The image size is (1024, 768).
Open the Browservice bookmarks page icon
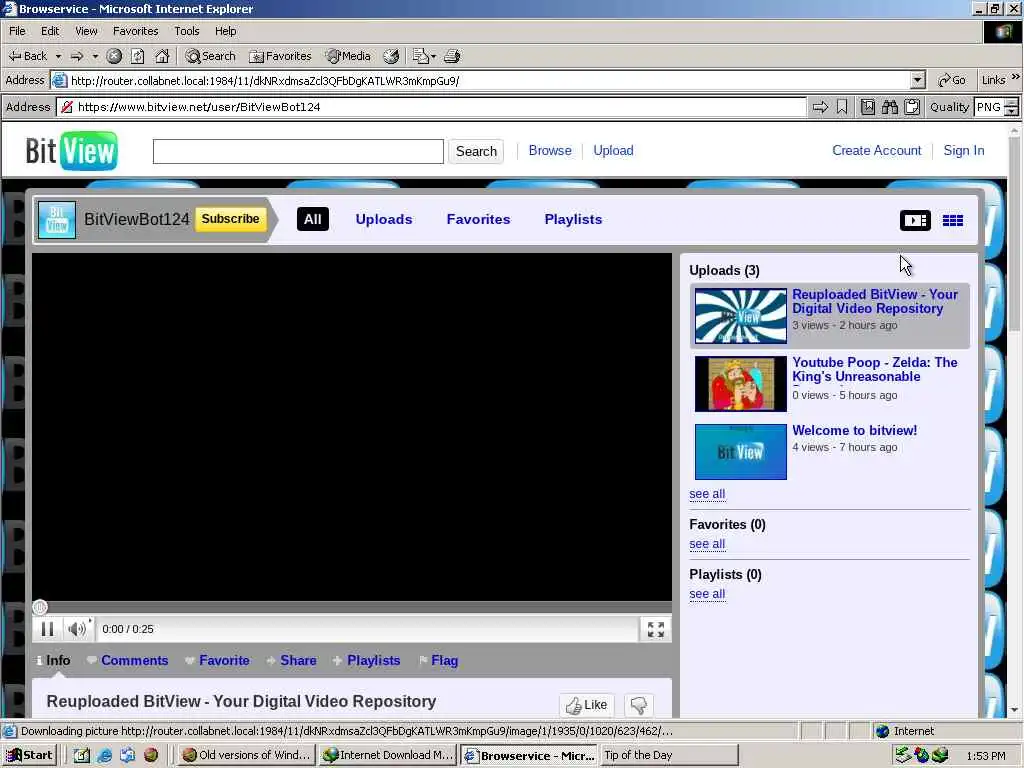(868, 107)
